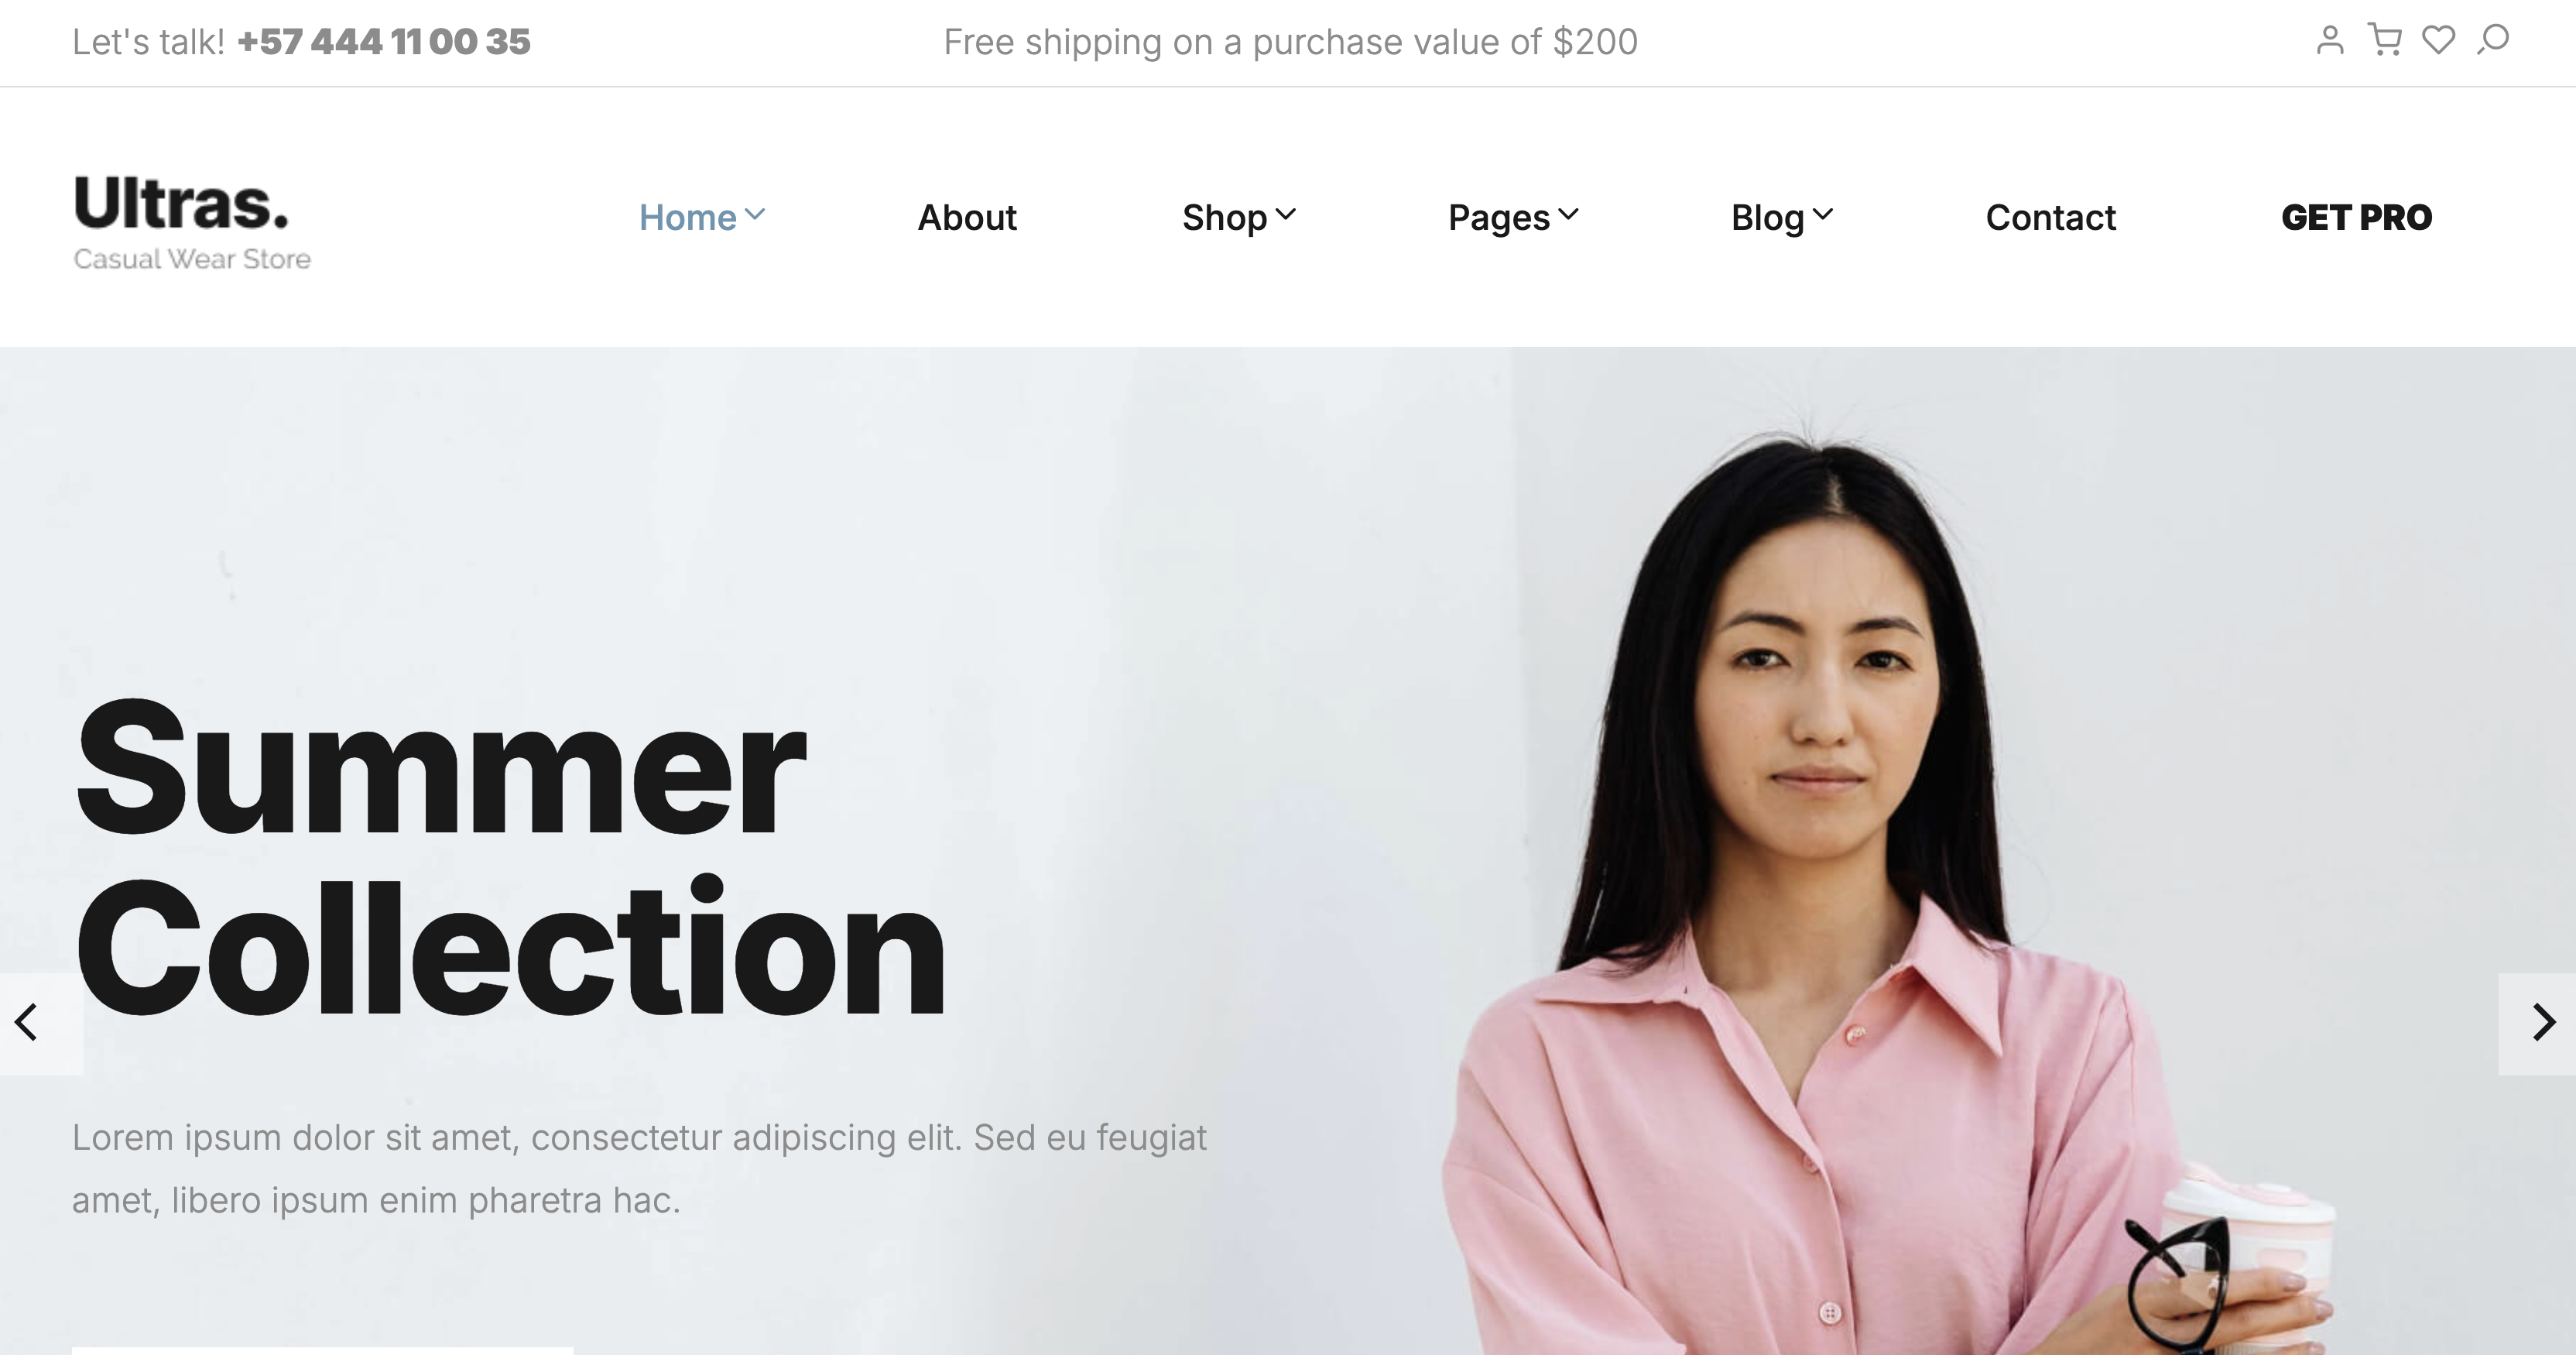The width and height of the screenshot is (2576, 1355).
Task: Click the Casual Wear Store tagline
Action: (192, 259)
